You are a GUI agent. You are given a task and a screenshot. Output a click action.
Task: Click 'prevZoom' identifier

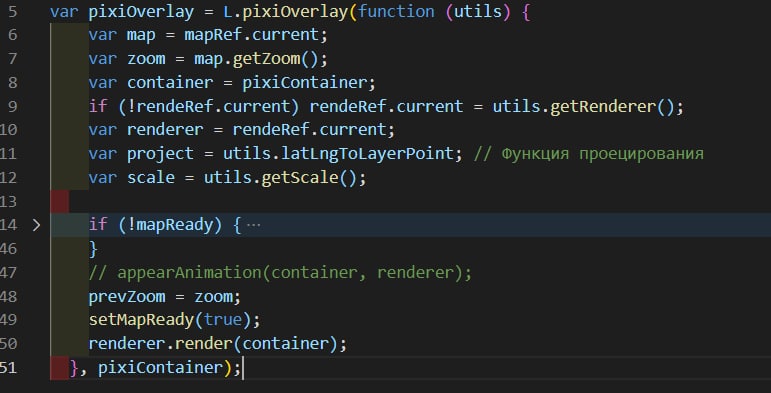pos(127,297)
